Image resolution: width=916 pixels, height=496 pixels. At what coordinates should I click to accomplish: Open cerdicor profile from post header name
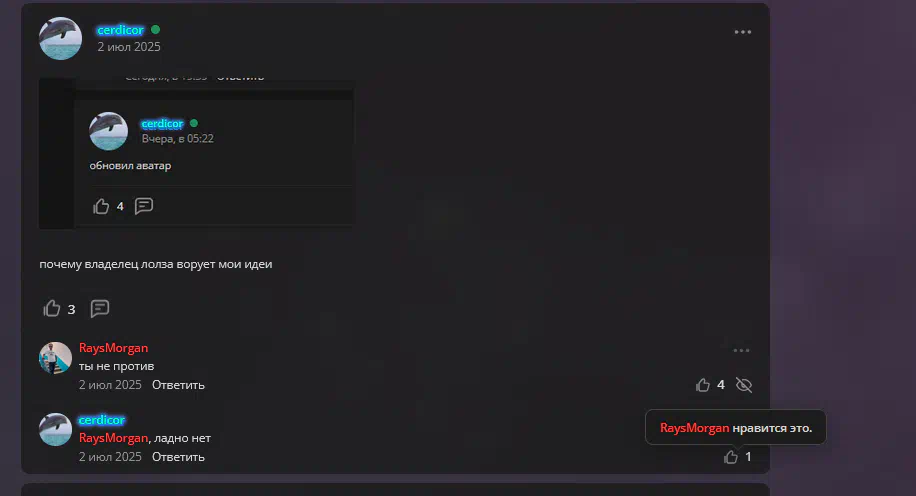coord(120,30)
